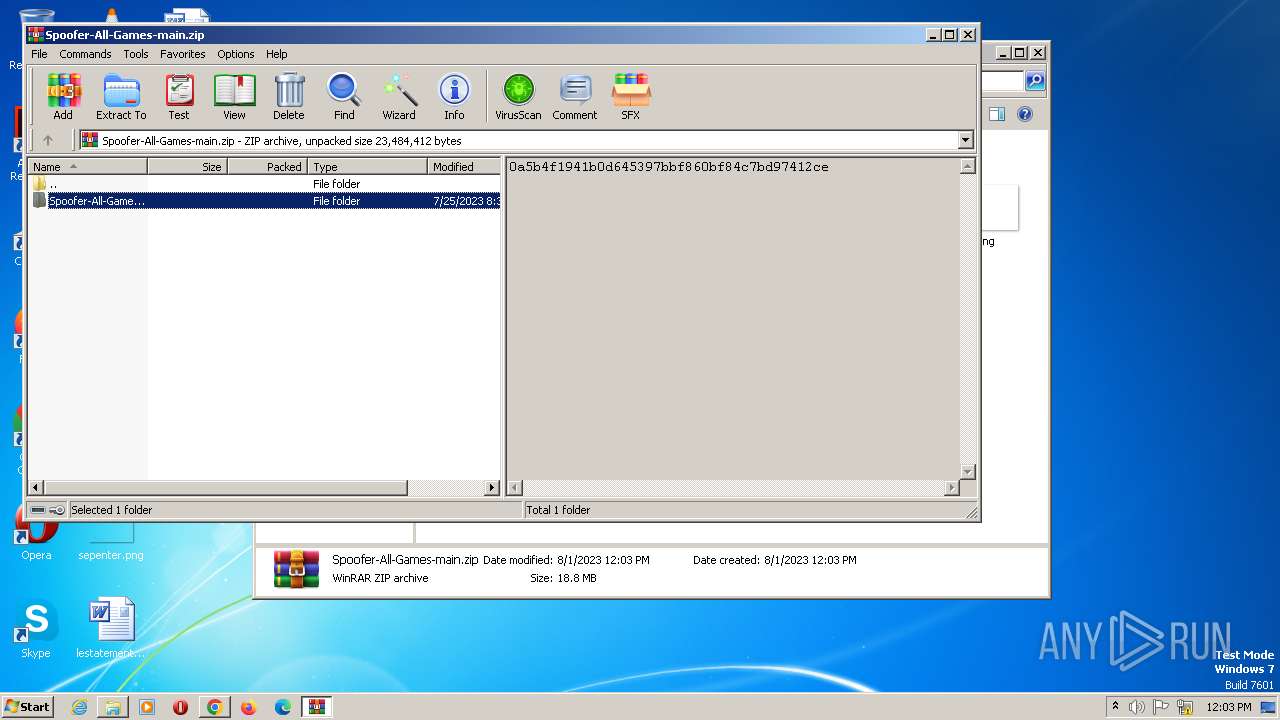Open Opera from the taskbar
Screen dimensions: 1280x720
click(x=181, y=707)
